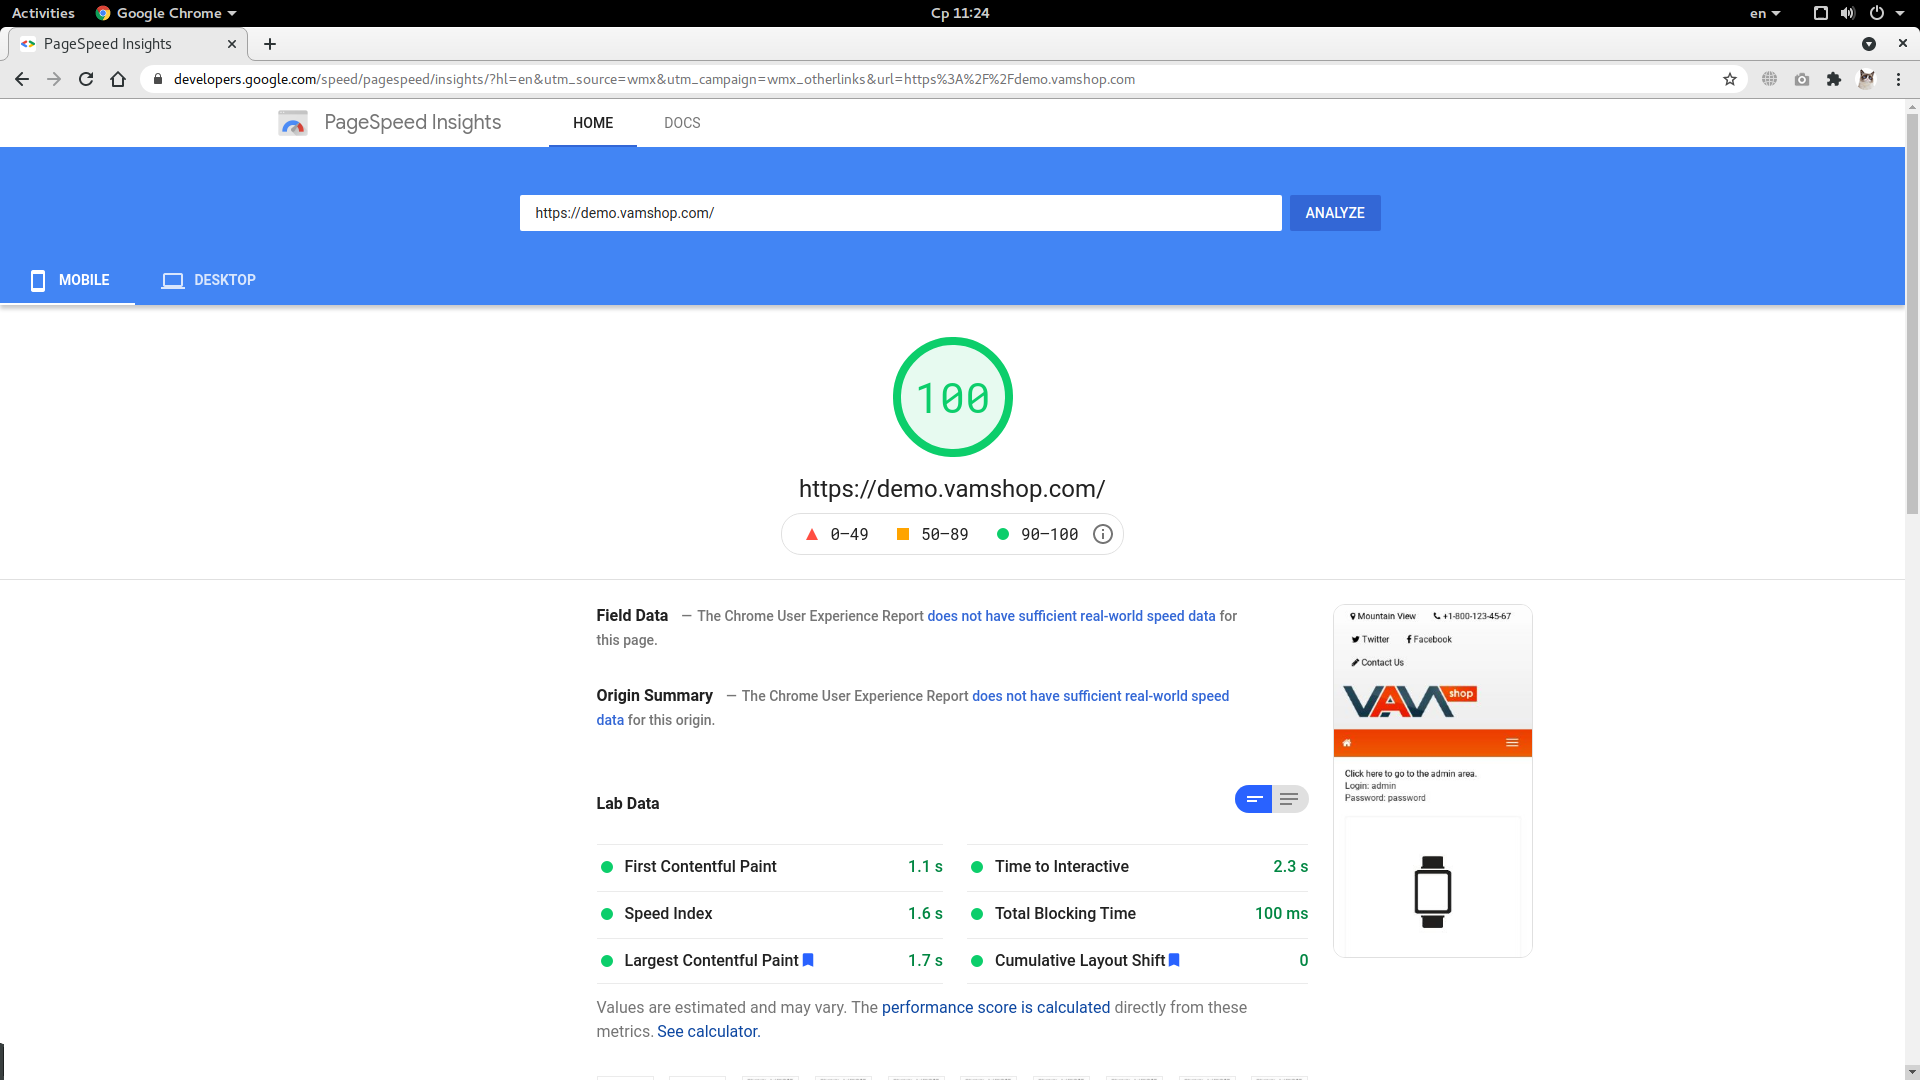Open the Google Chrome app menu dropdown
Image resolution: width=1920 pixels, height=1080 pixels.
pyautogui.click(x=167, y=13)
